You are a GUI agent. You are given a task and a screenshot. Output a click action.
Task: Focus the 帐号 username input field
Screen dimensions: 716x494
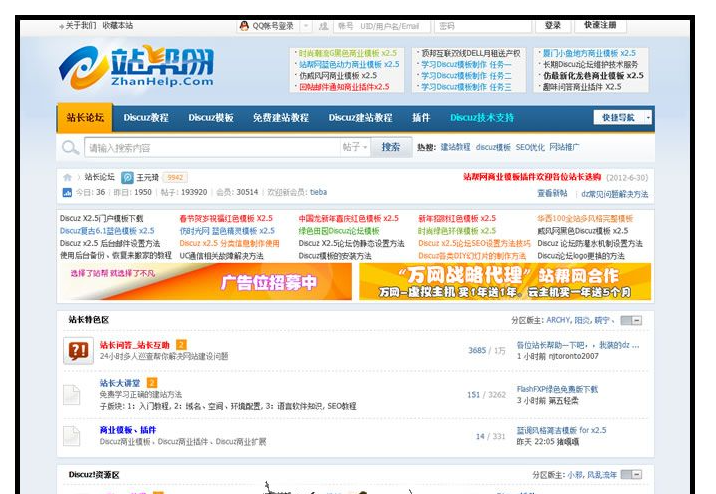tap(382, 26)
